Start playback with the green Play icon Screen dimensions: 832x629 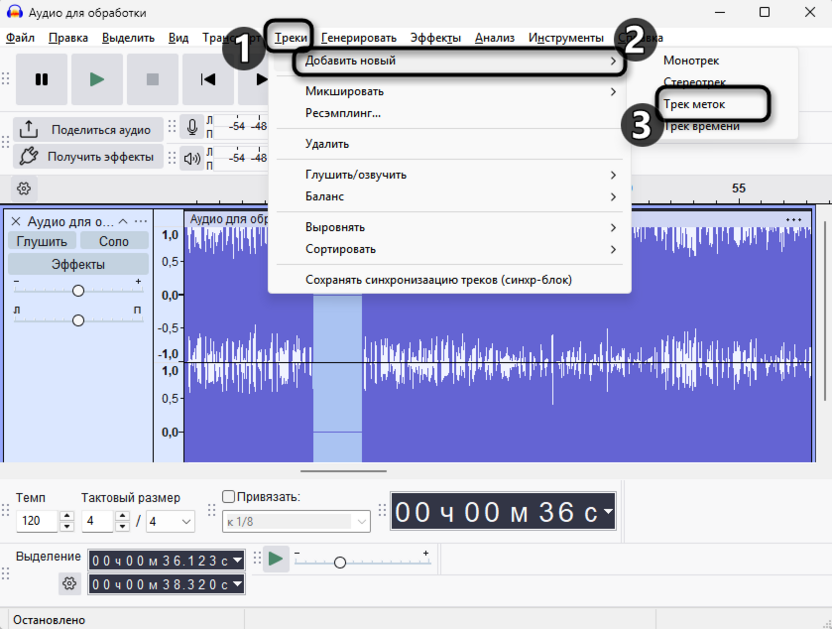point(97,79)
